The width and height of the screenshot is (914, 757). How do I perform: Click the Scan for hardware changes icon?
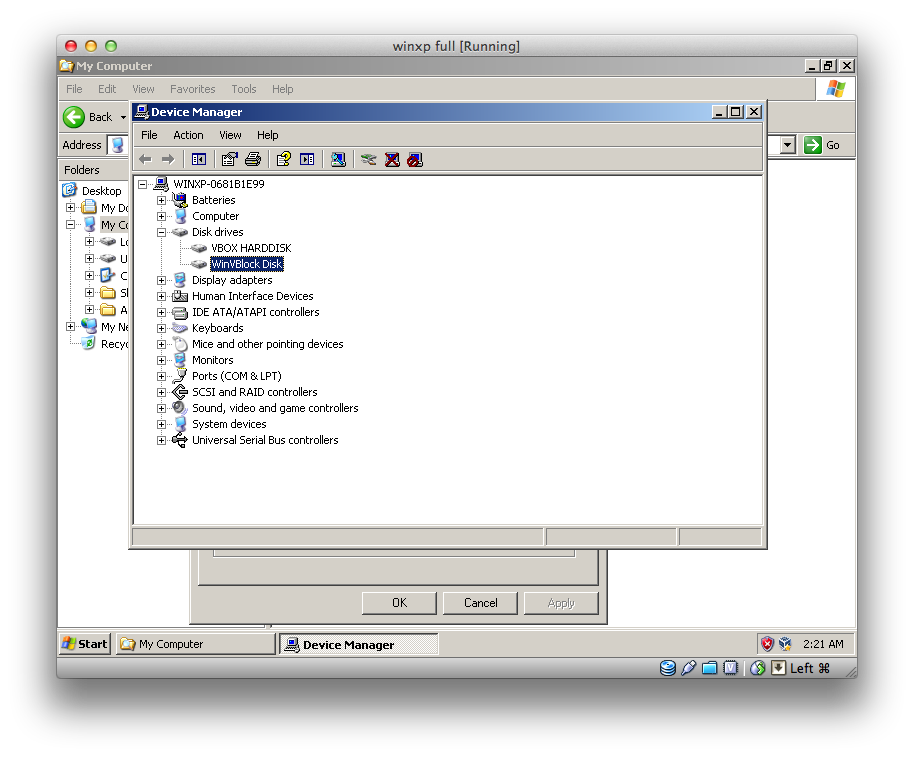click(x=338, y=159)
